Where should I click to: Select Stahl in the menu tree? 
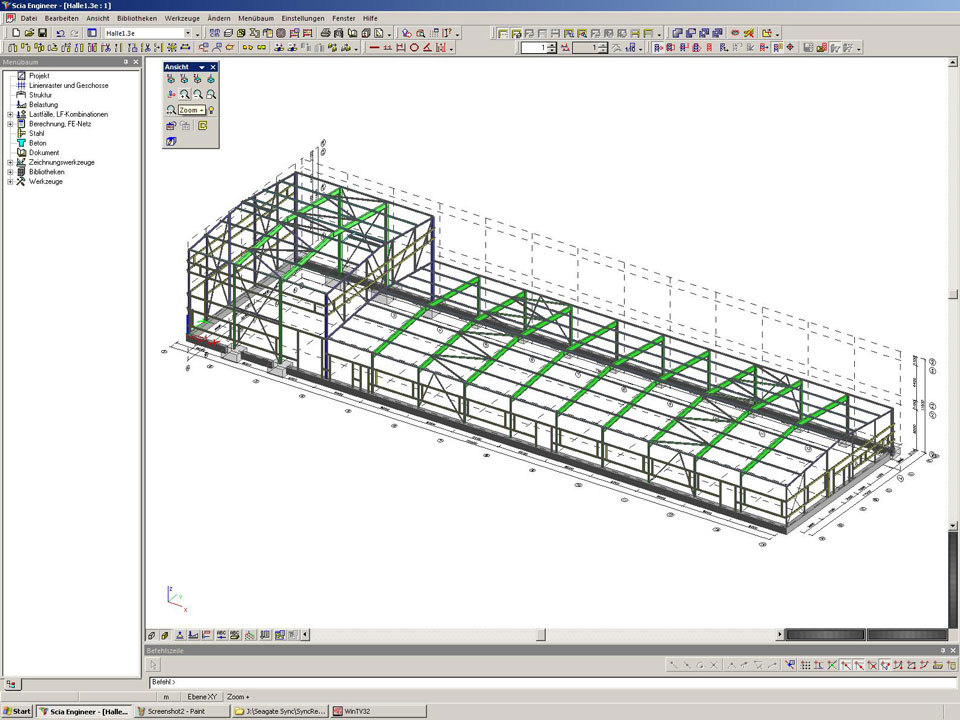pos(37,133)
